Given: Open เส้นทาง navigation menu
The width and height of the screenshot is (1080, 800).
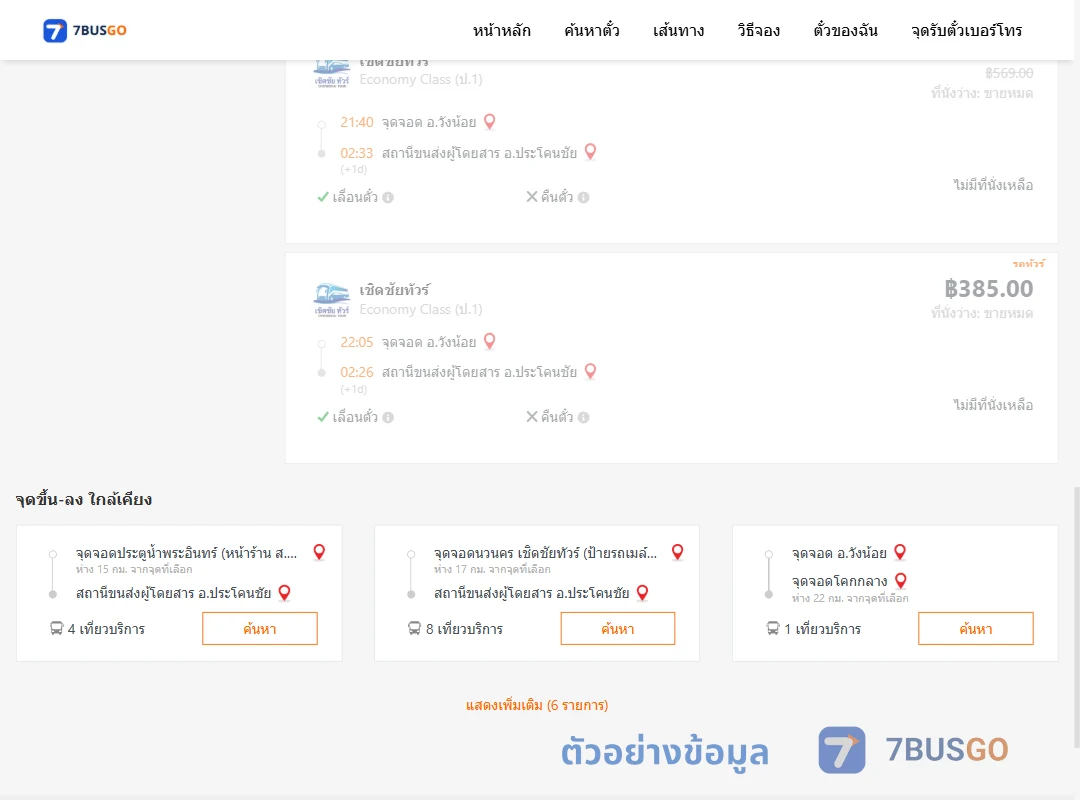Looking at the screenshot, I should (678, 30).
